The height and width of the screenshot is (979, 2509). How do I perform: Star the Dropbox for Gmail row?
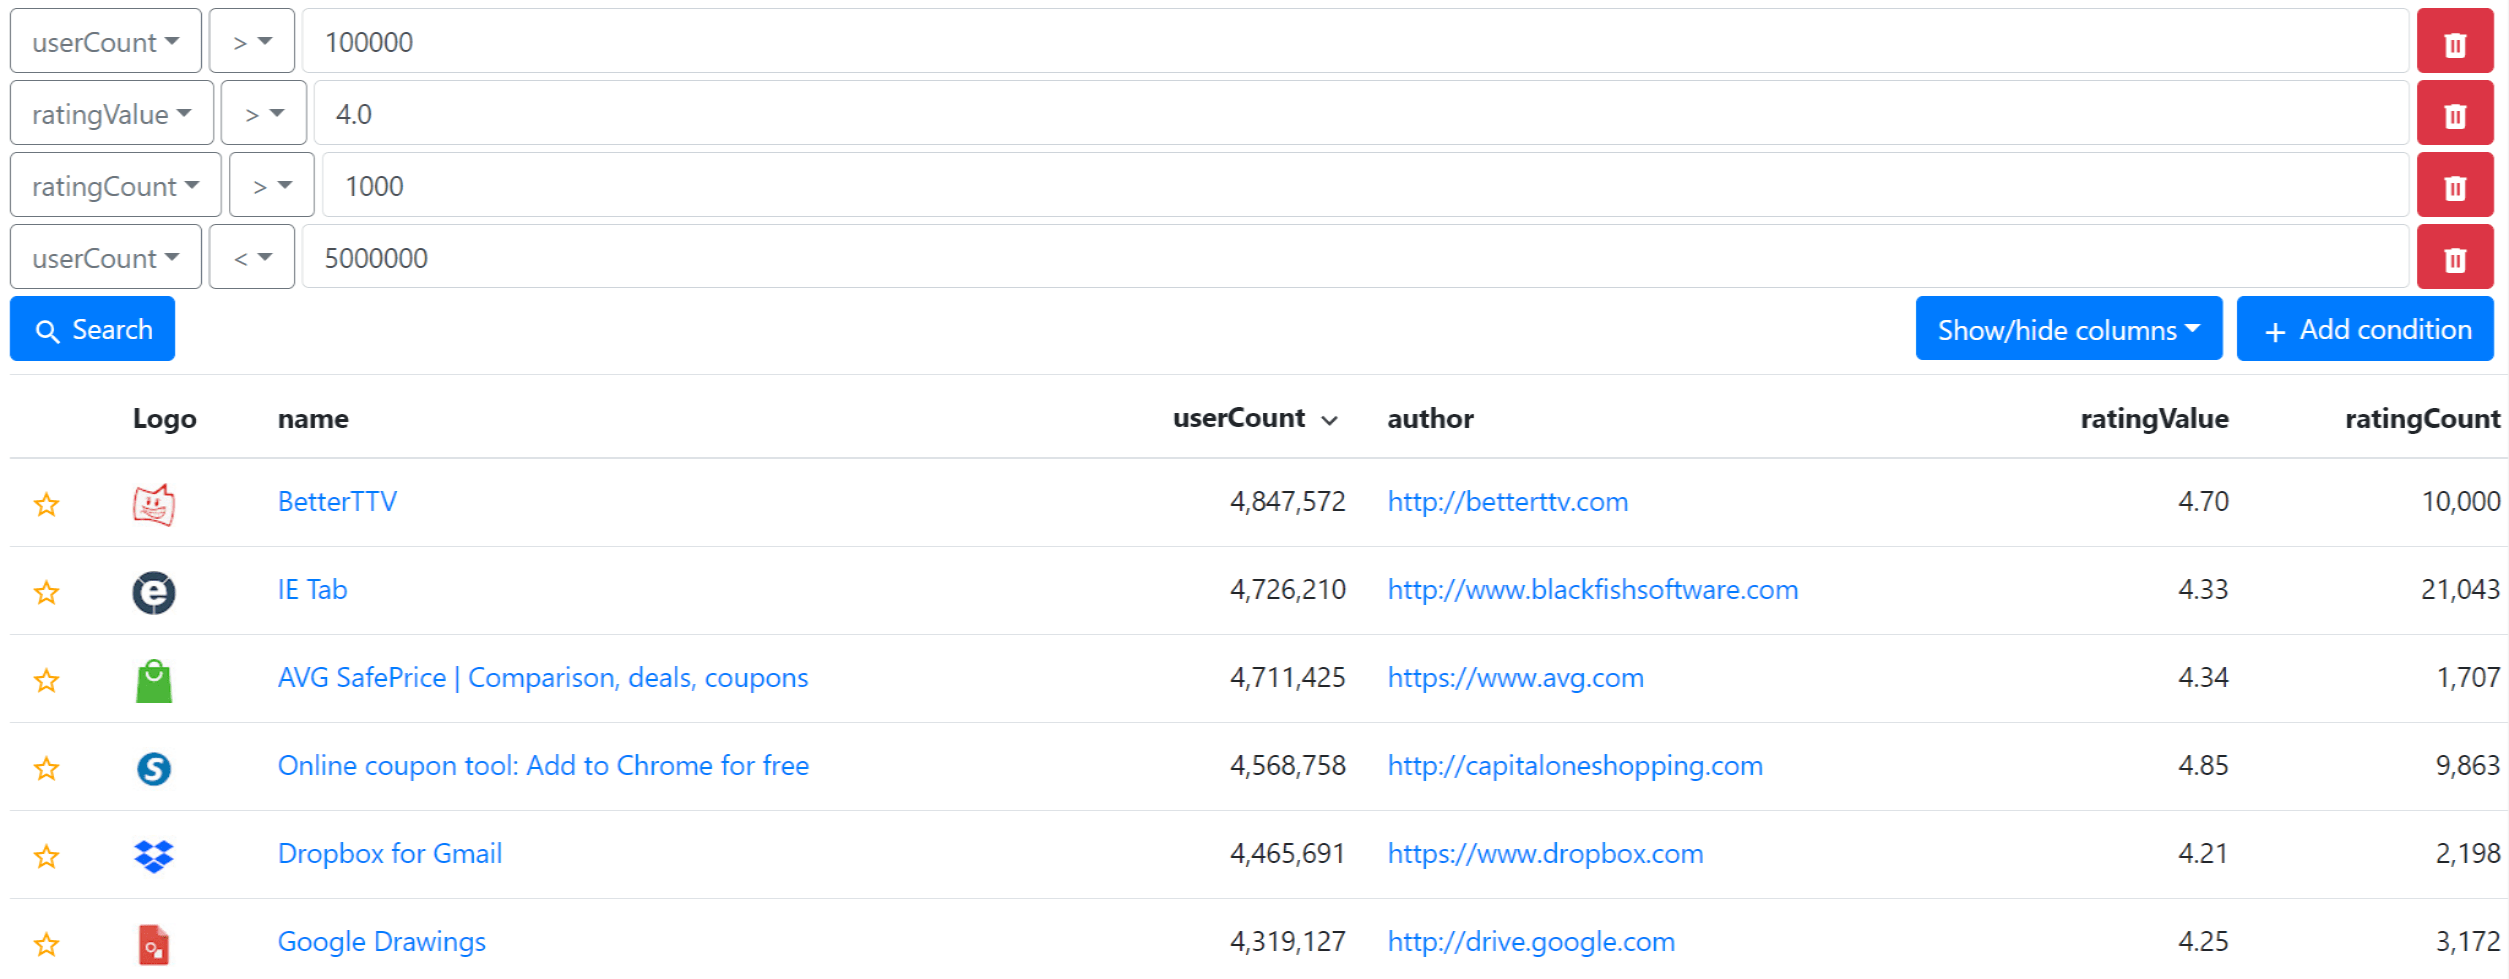[x=46, y=855]
